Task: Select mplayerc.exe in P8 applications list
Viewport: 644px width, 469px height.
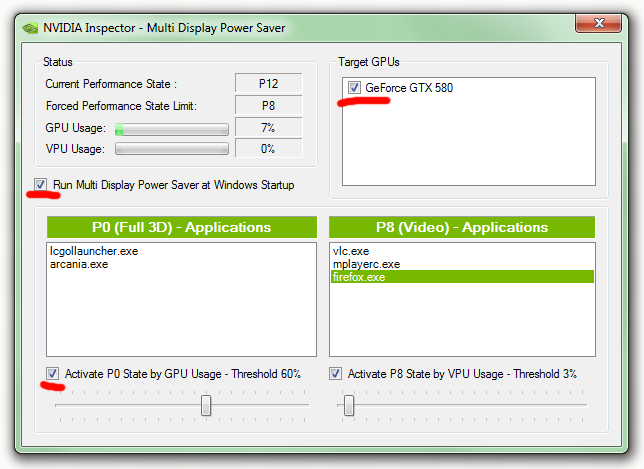Action: pos(462,264)
